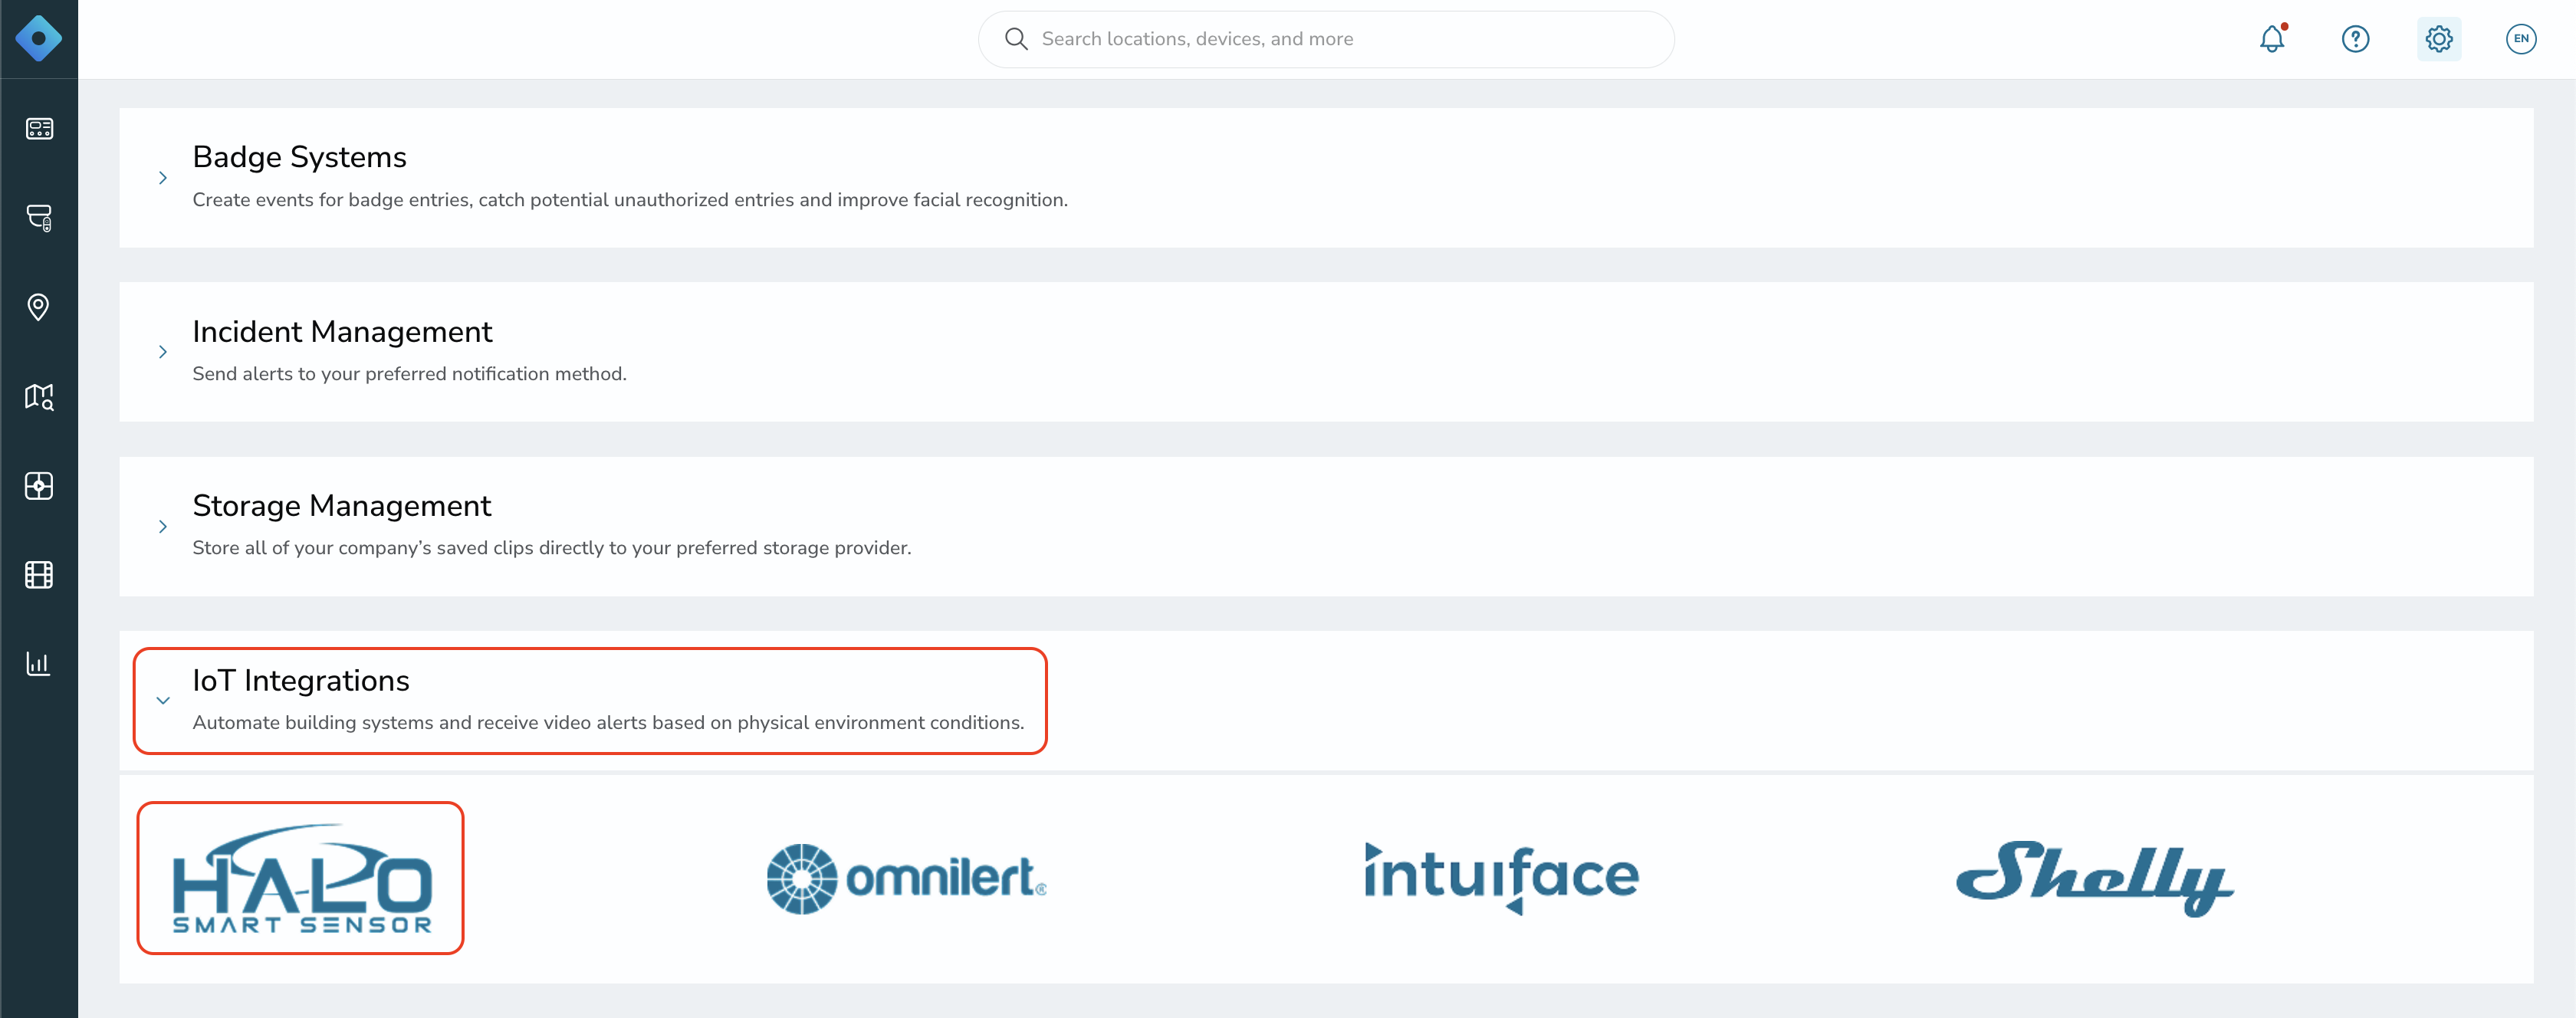
Task: Open the analytics bar chart sidebar icon
Action: 39,664
